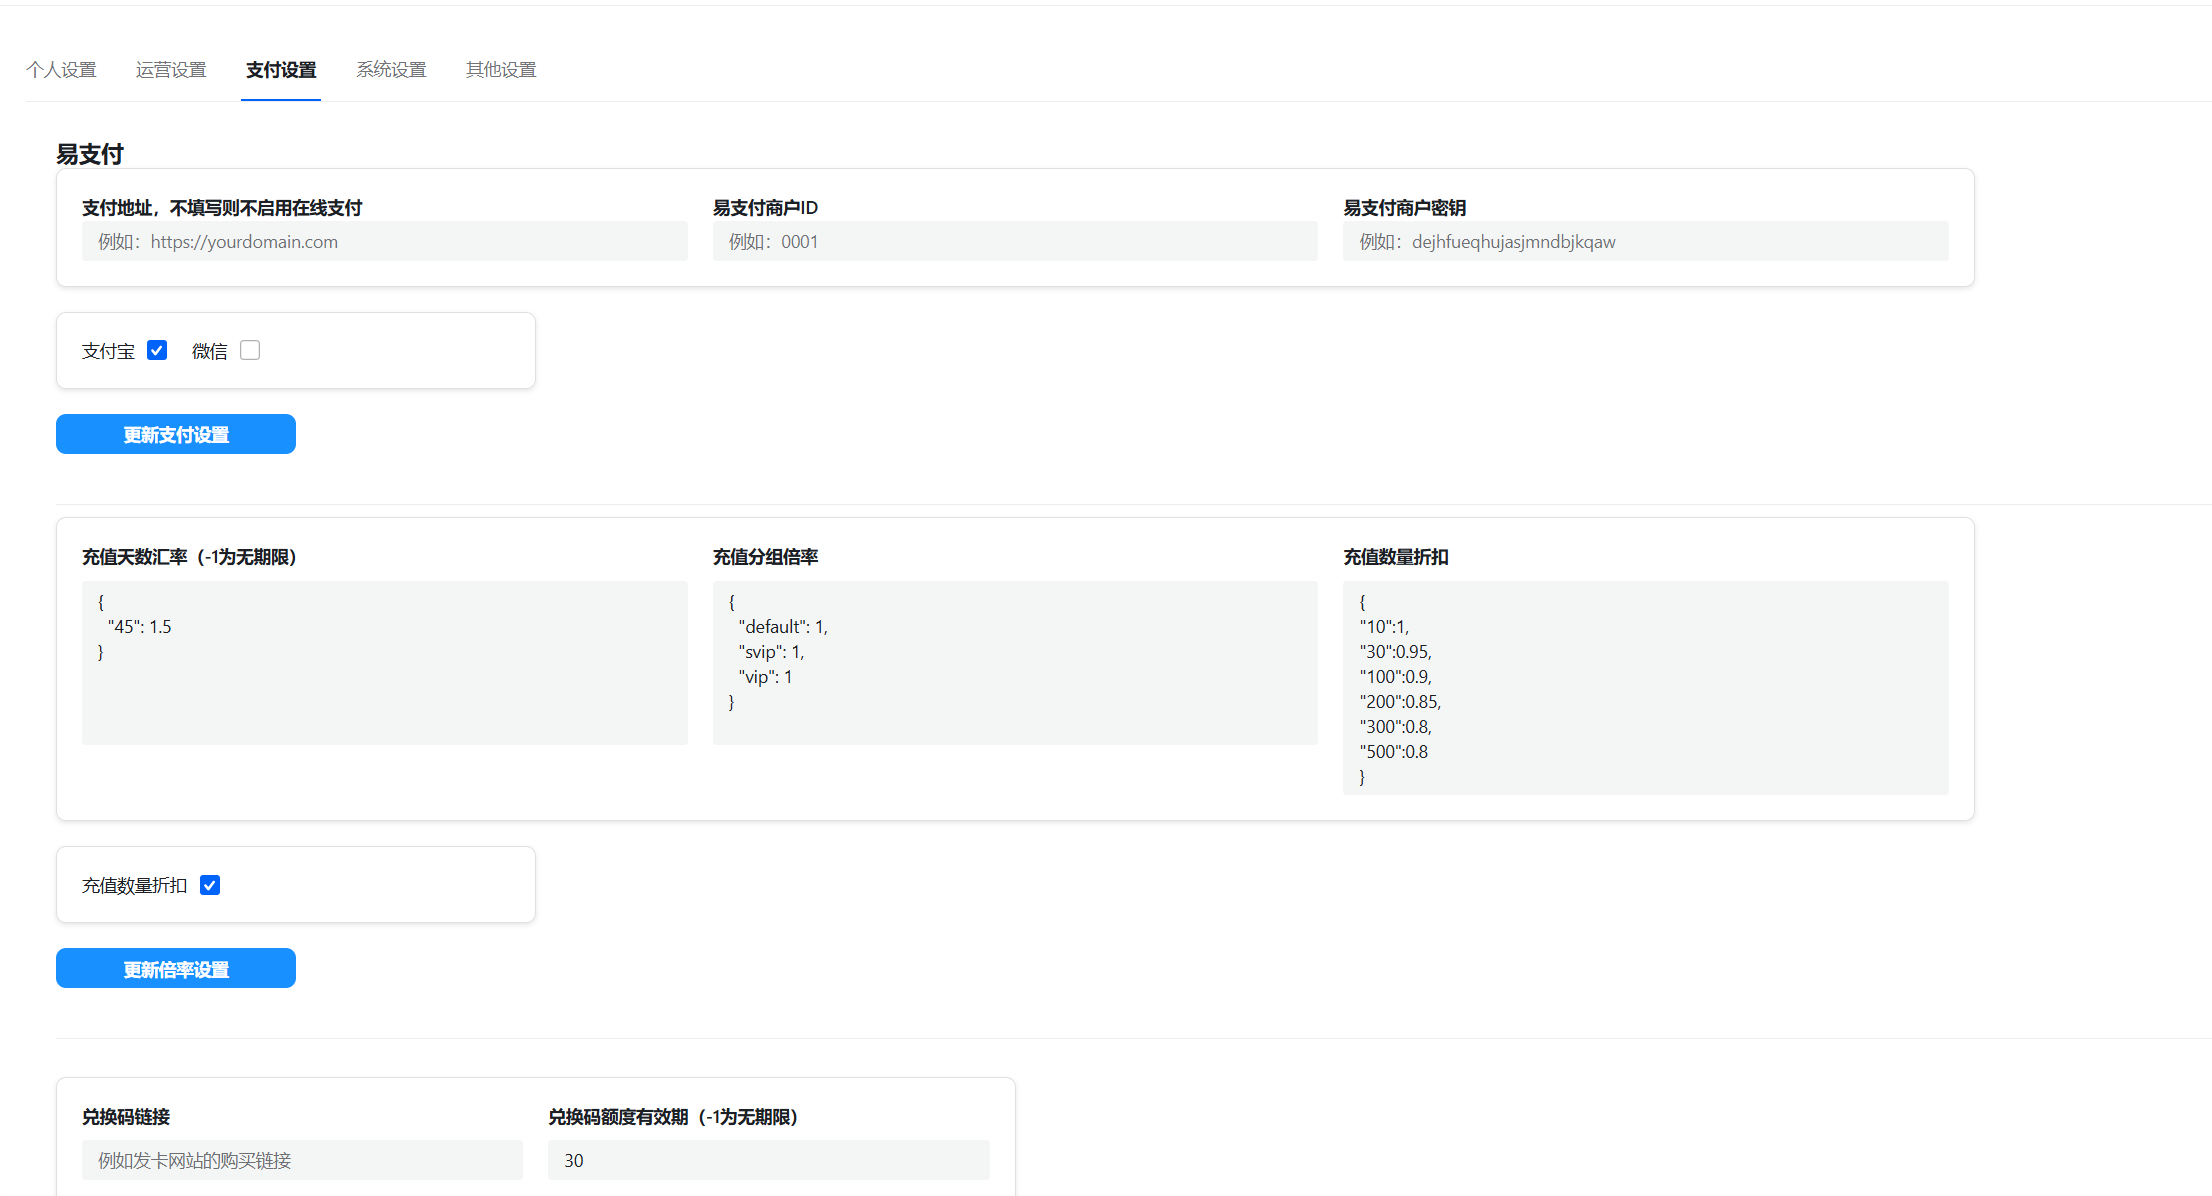This screenshot has width=2212, height=1196.
Task: Uncheck the 支付宝 checkbox
Action: [157, 350]
